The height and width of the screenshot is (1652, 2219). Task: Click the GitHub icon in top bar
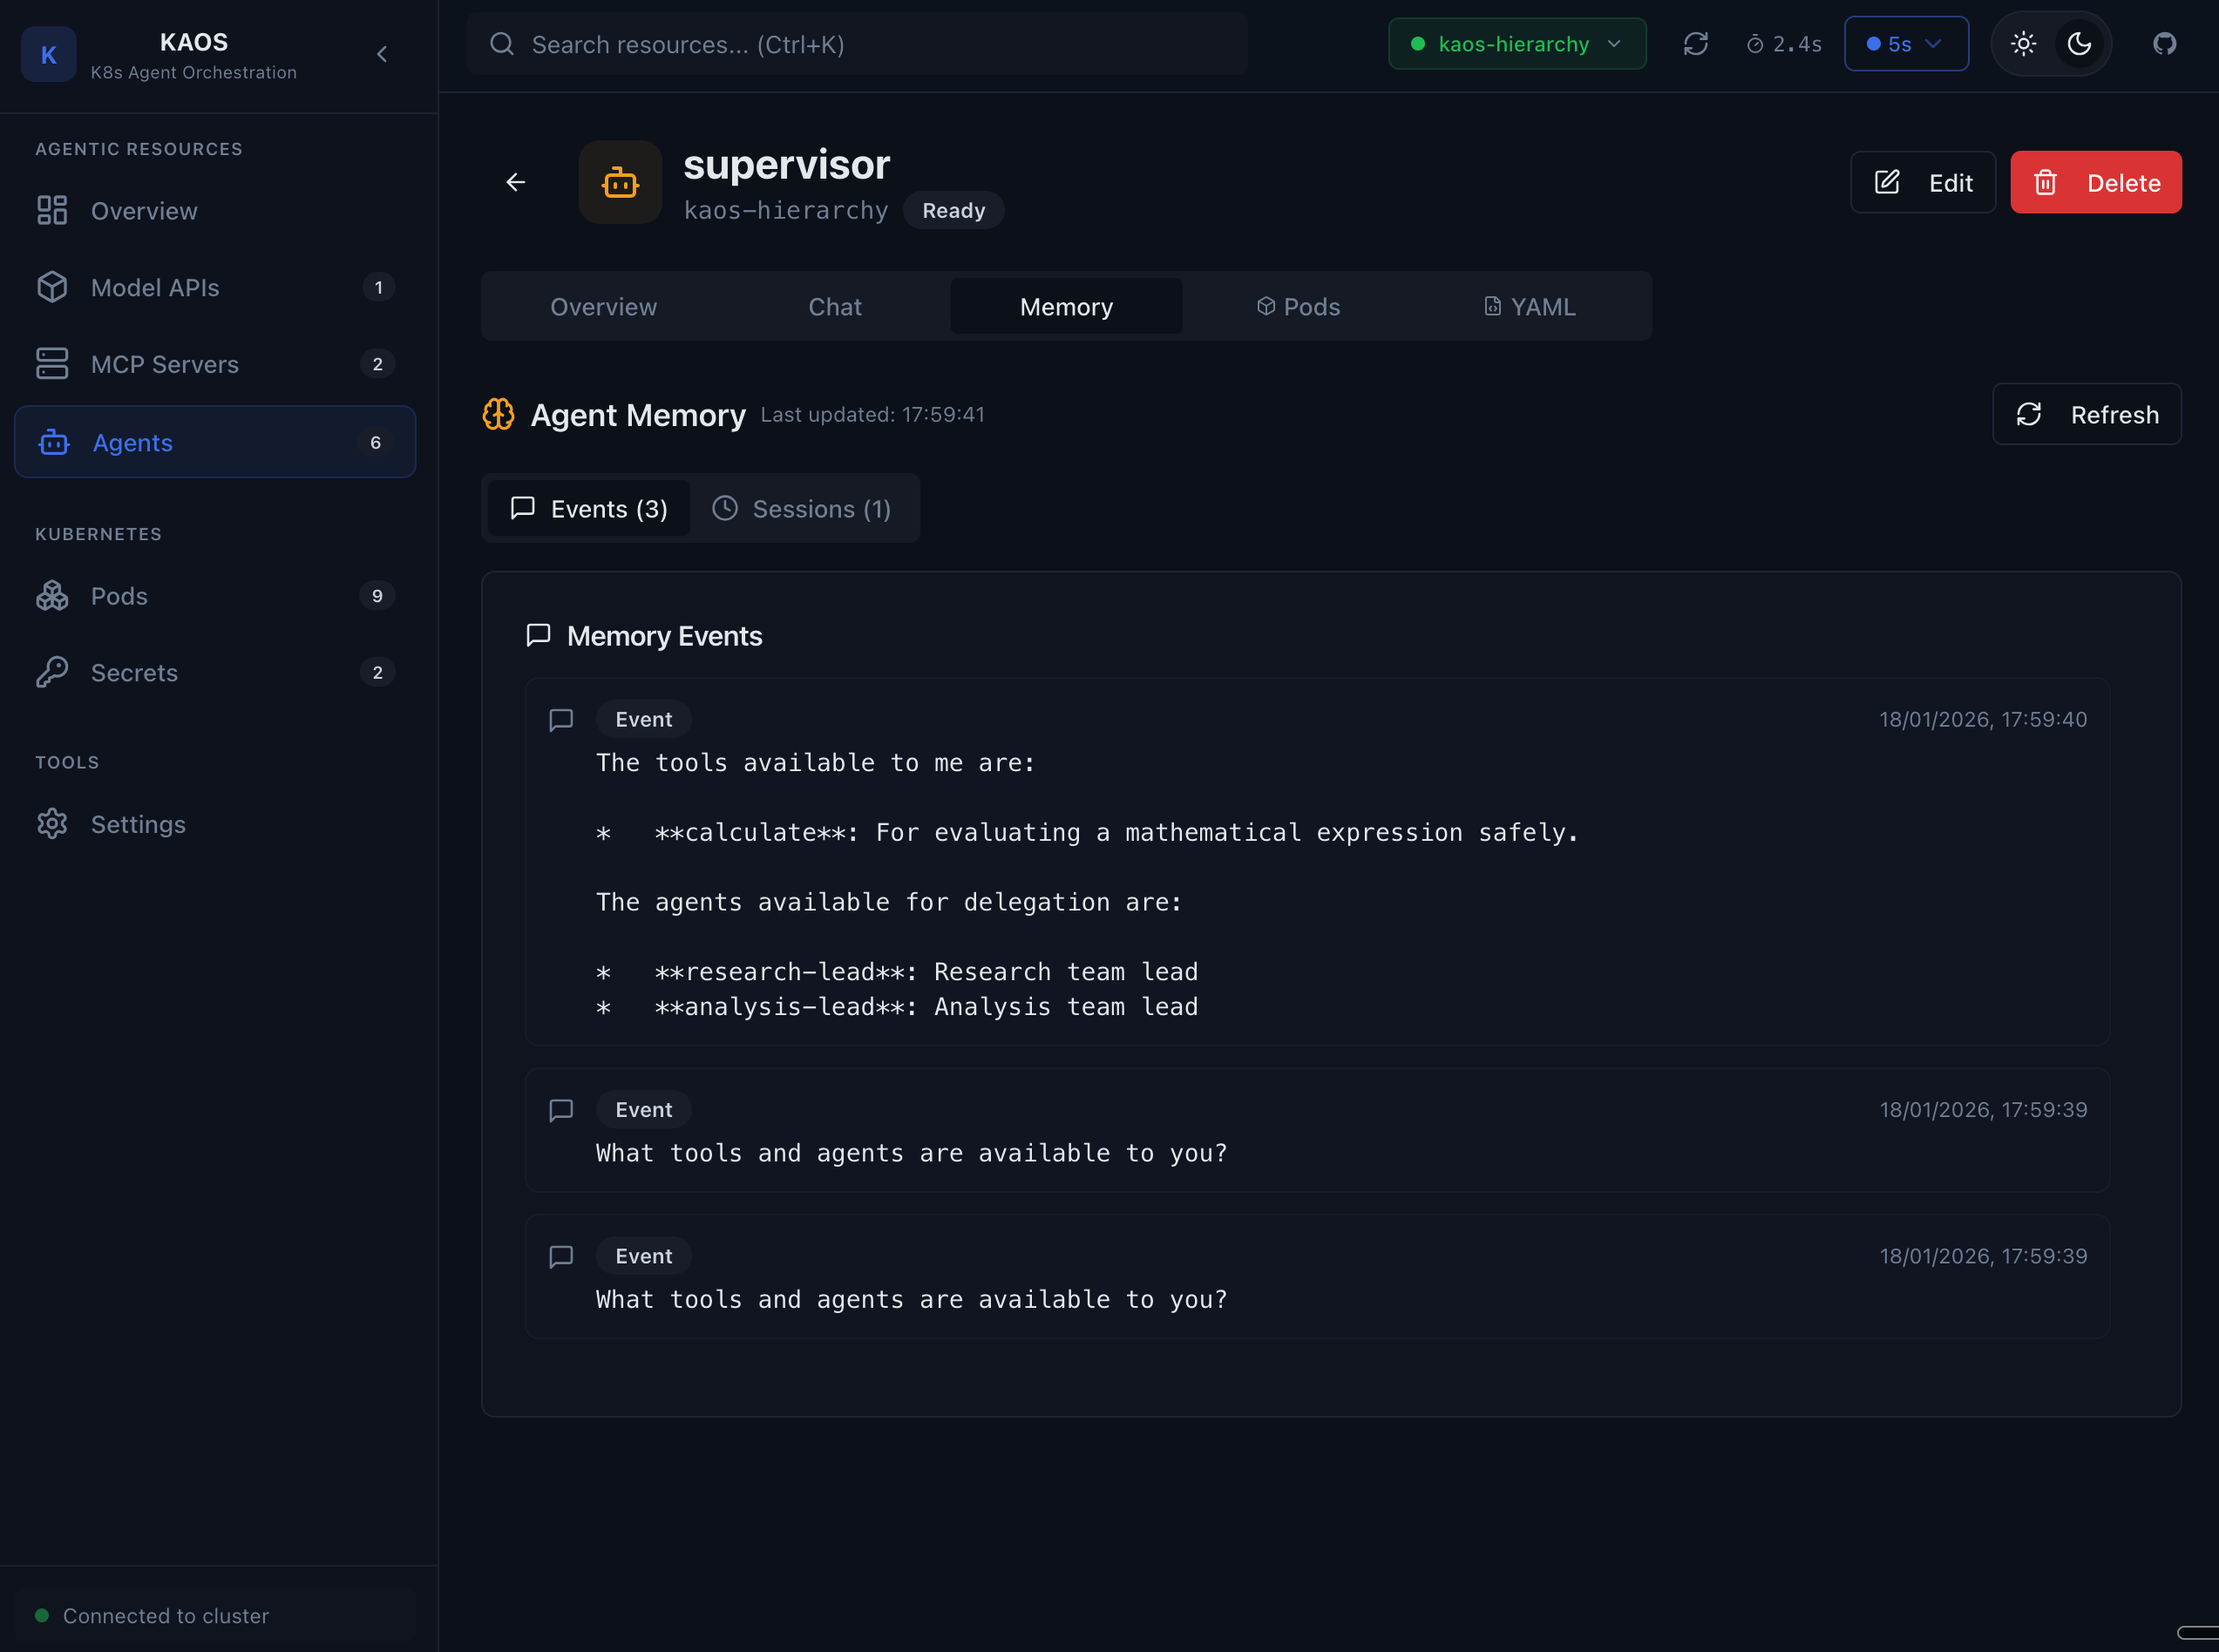[x=2164, y=44]
